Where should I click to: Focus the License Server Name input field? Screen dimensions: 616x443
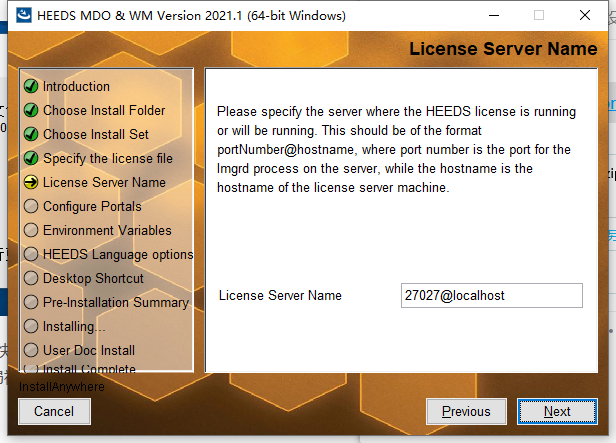click(x=491, y=295)
